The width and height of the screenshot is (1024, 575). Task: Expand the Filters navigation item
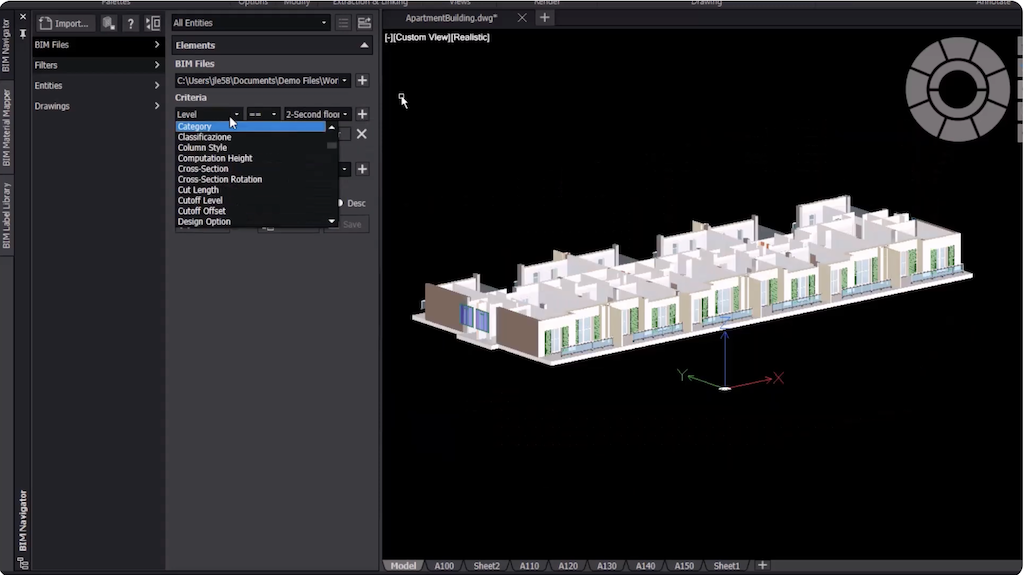97,65
